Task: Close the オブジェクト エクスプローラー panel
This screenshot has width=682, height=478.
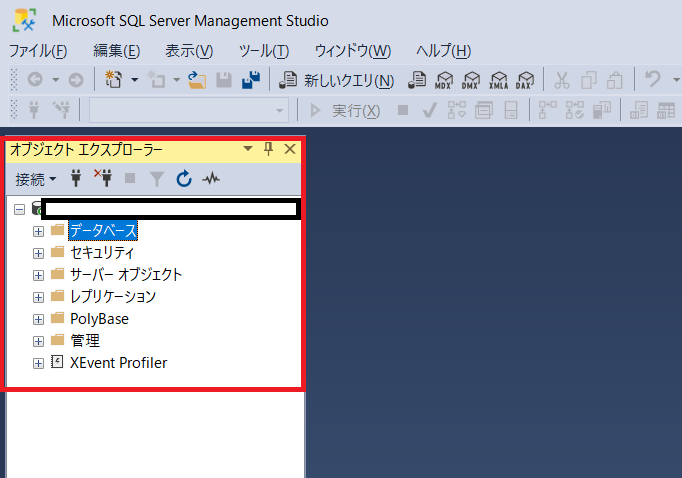Action: (x=290, y=149)
